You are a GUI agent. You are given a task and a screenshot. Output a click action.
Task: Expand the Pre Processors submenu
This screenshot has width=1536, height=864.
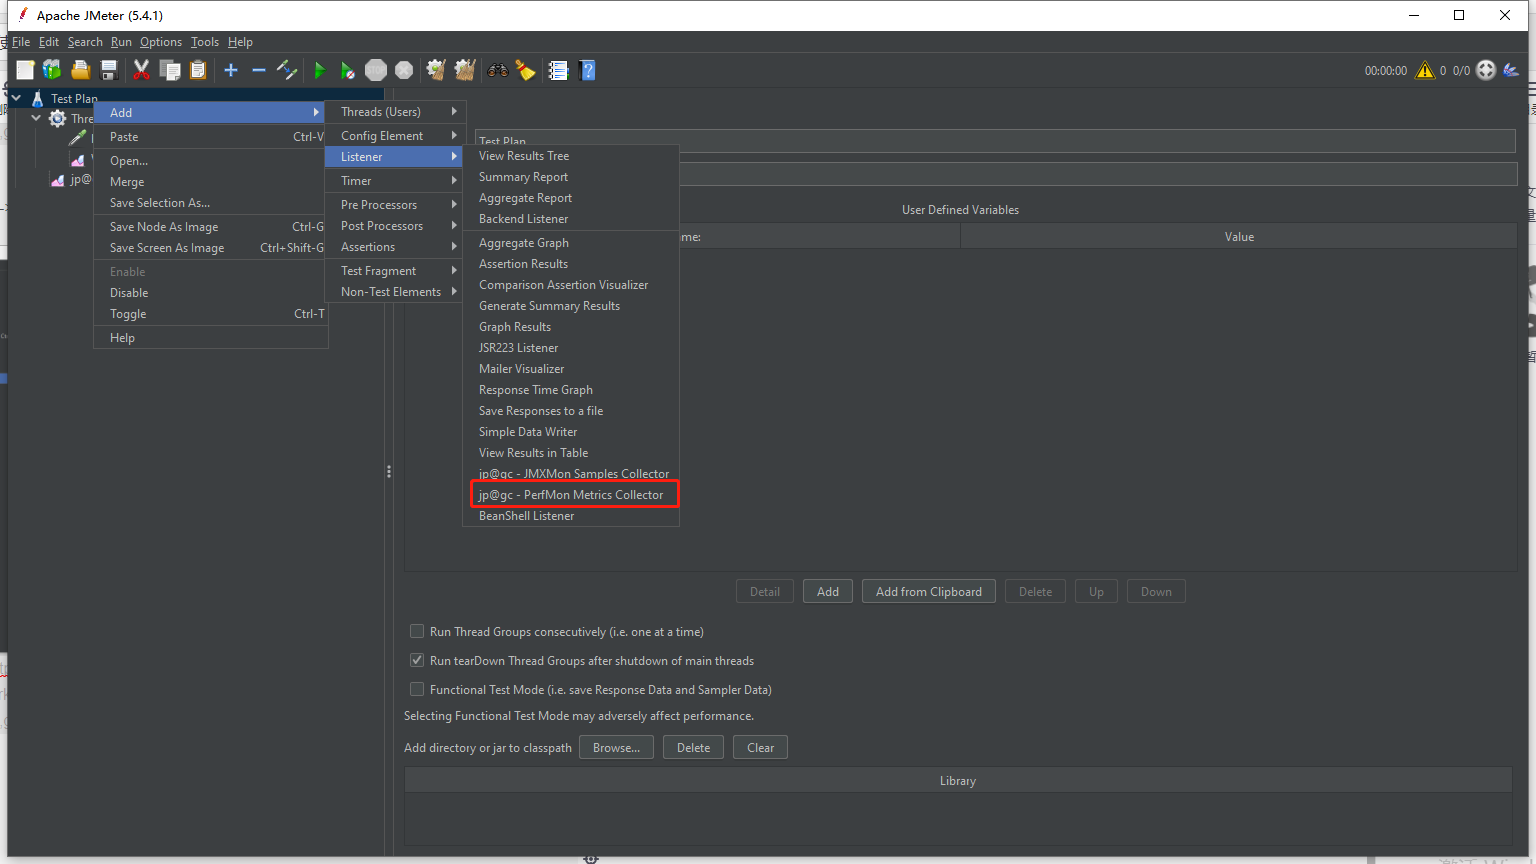point(396,204)
